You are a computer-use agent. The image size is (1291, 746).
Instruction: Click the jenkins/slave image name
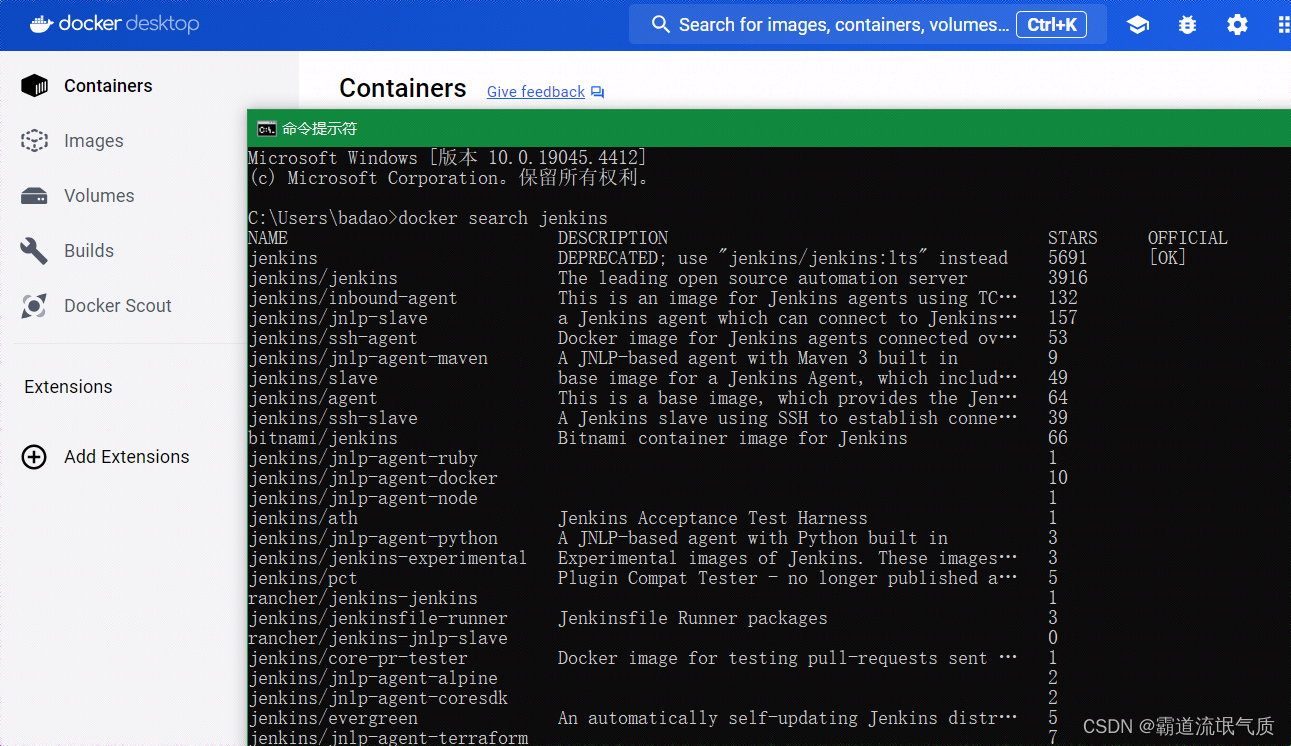tap(313, 378)
